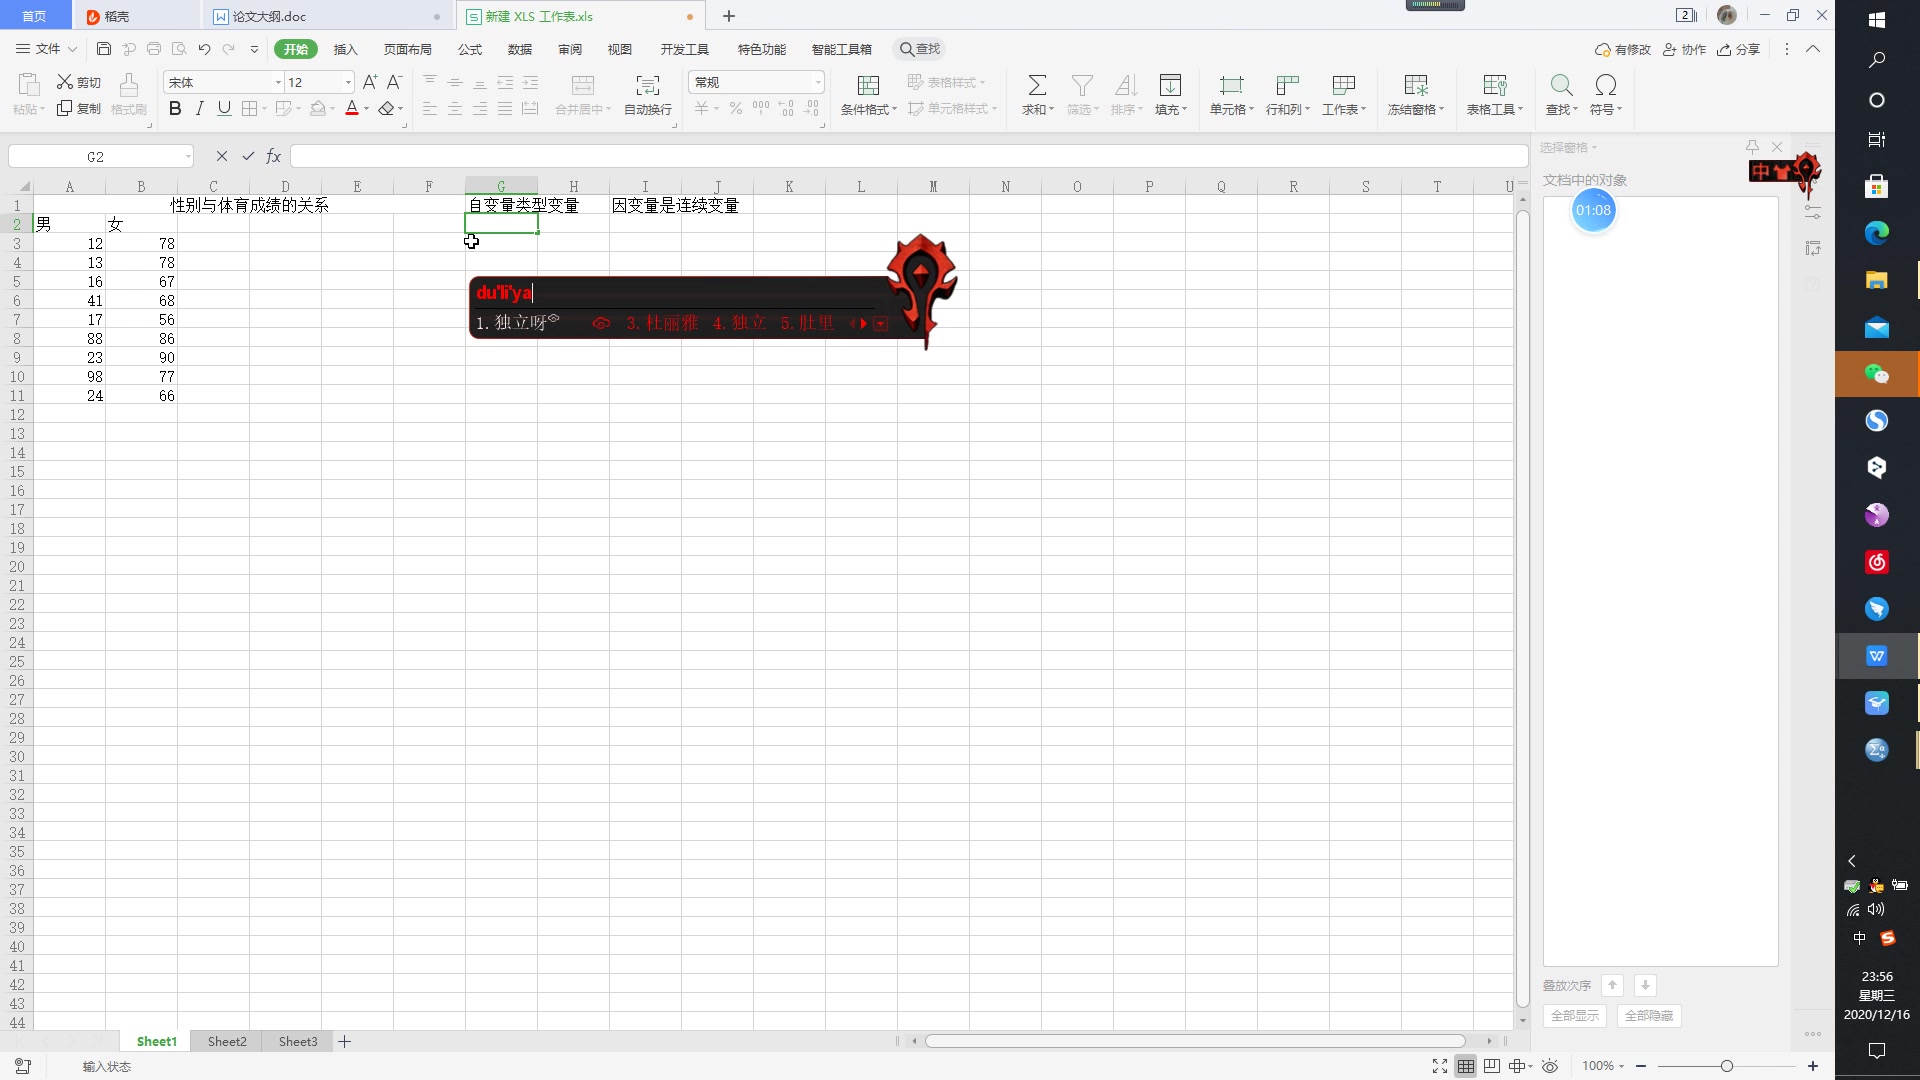Click the Conditional Formatting (条件格式) icon
This screenshot has height=1080, width=1920.
tap(867, 86)
